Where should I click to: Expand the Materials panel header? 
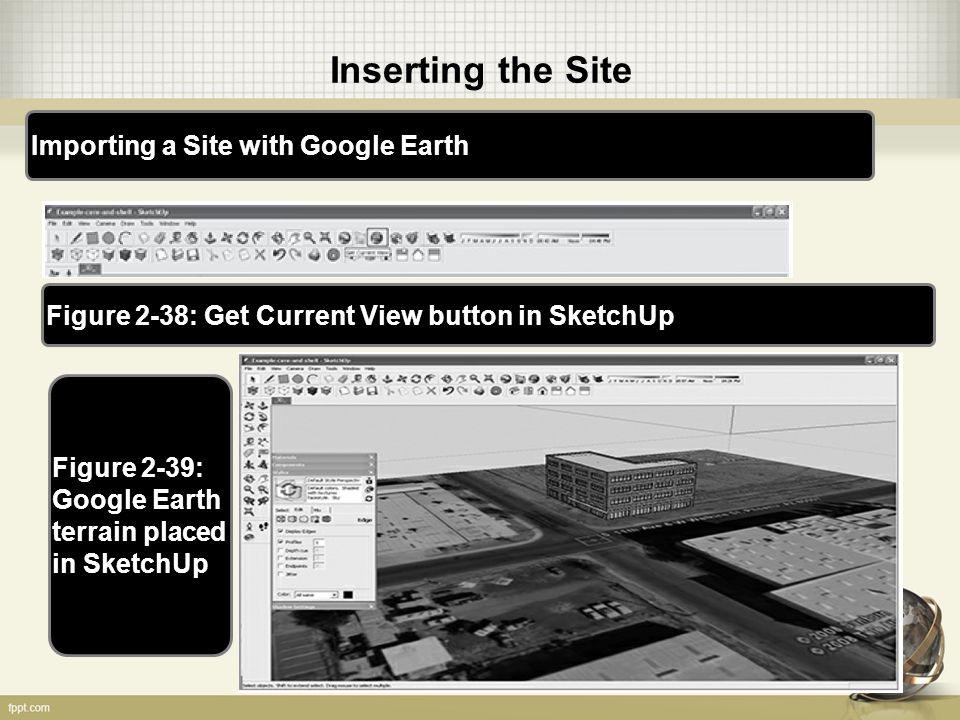323,457
